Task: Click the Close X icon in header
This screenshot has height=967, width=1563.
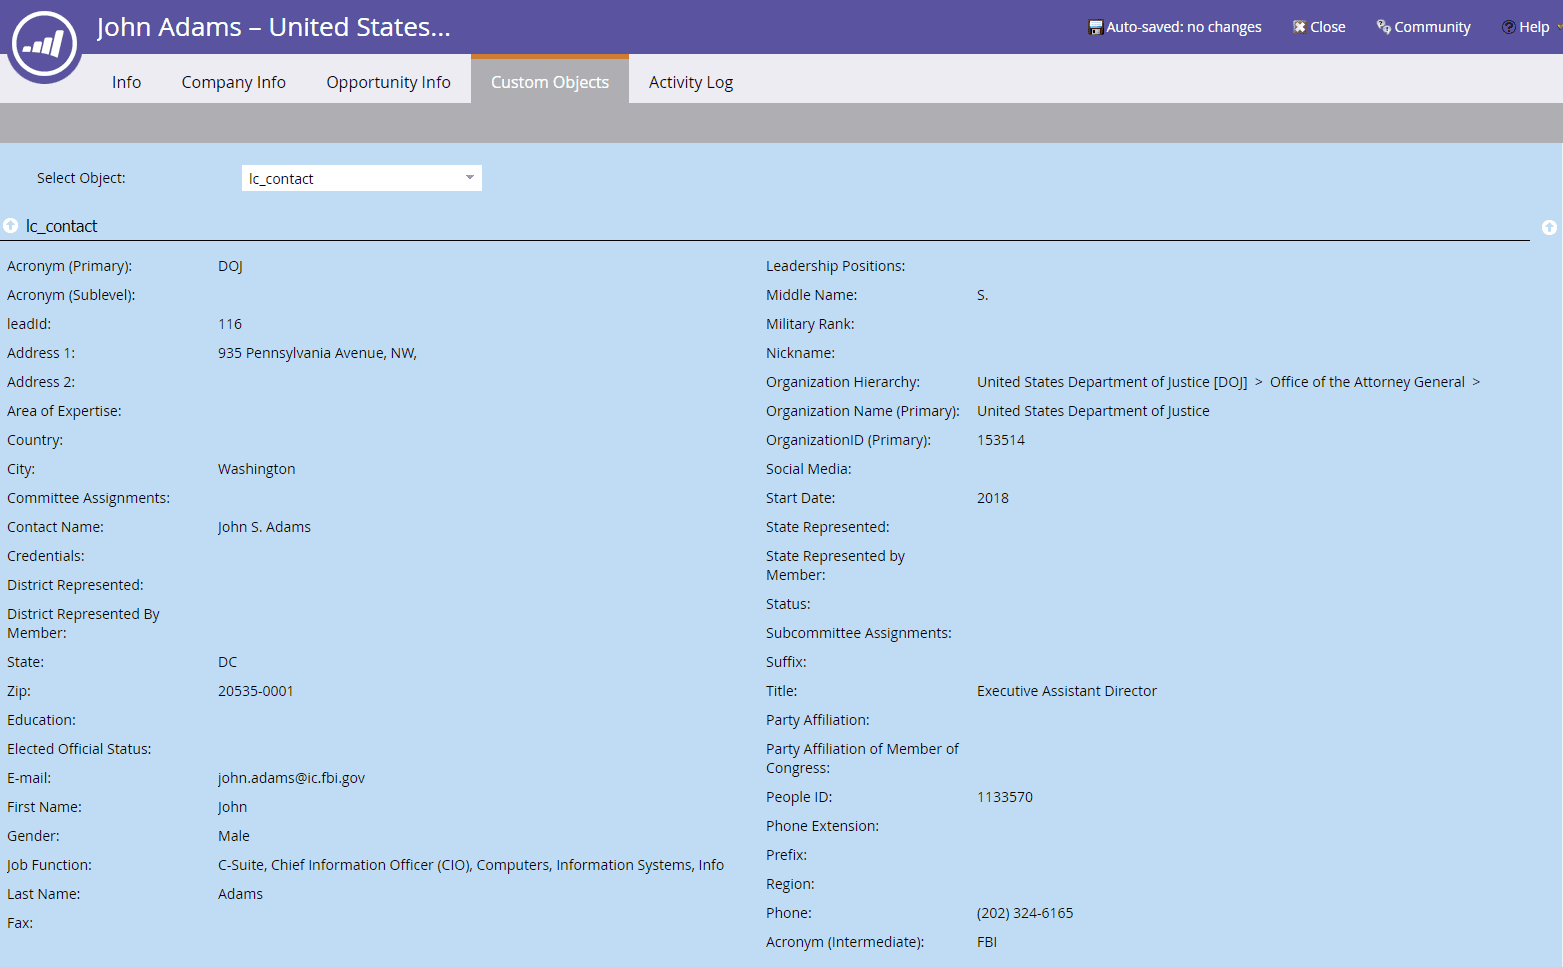Action: tap(1299, 27)
